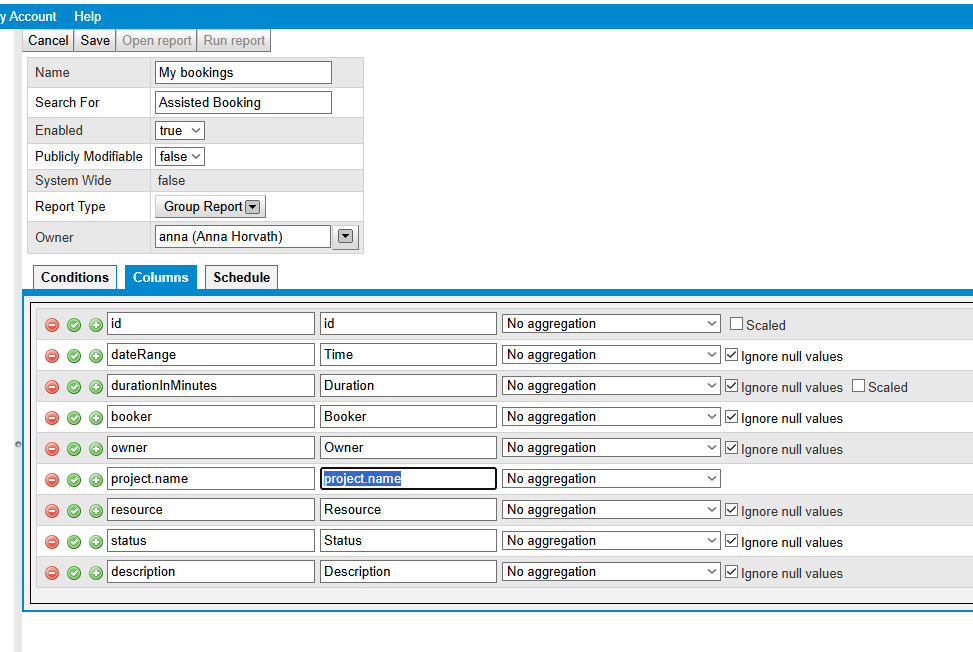Add row after dateRange with green plus icon
973x652 pixels.
coord(96,356)
